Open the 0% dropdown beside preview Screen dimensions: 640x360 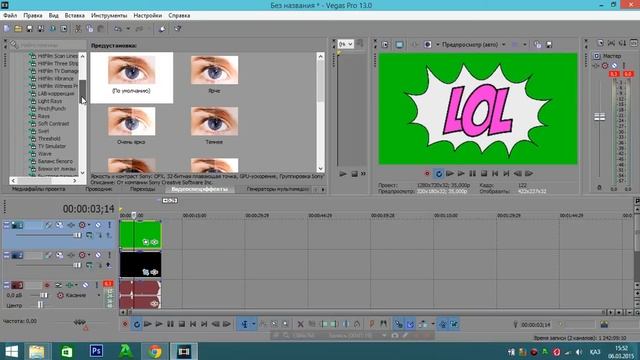346,44
